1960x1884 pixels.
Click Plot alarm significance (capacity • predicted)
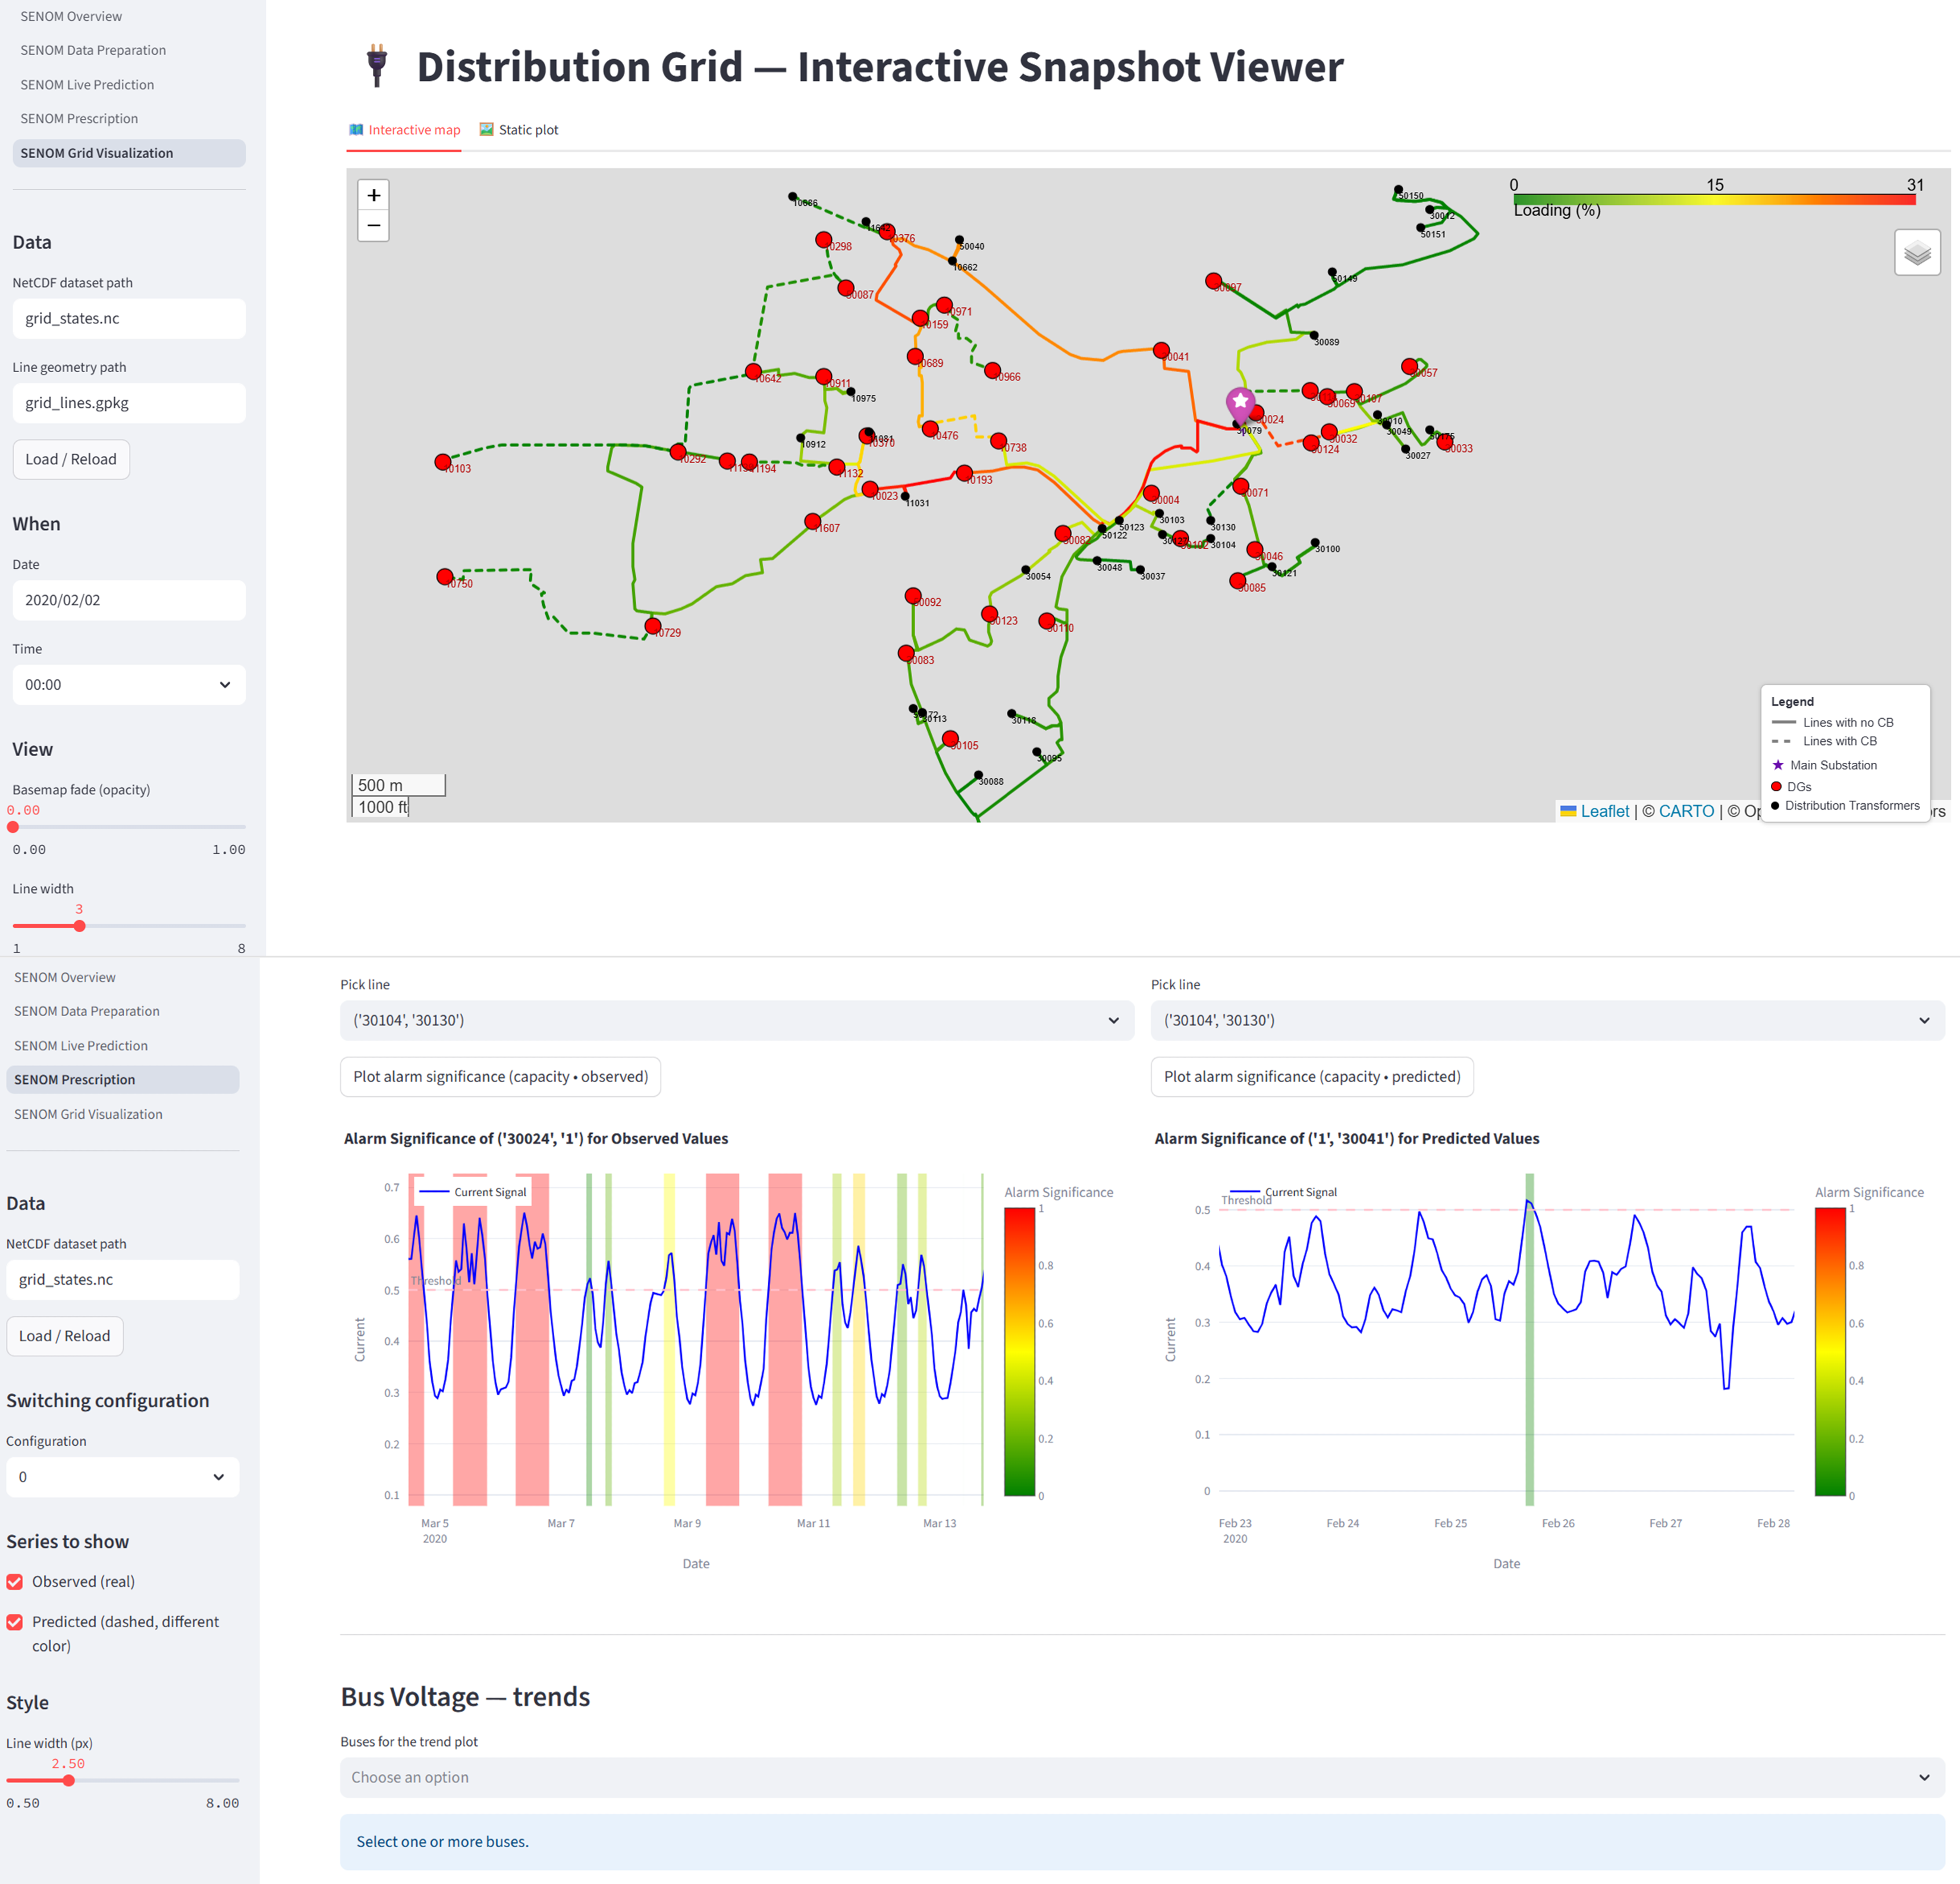coord(1311,1077)
